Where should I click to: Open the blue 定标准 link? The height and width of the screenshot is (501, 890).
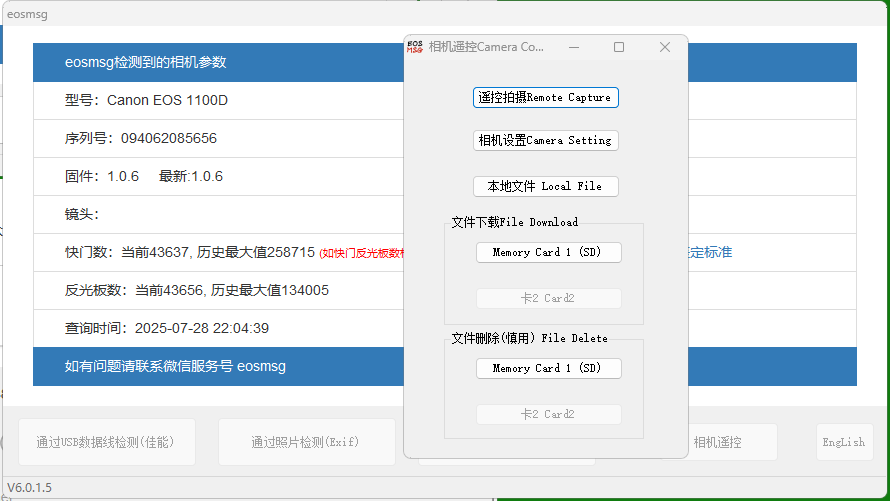tap(710, 252)
